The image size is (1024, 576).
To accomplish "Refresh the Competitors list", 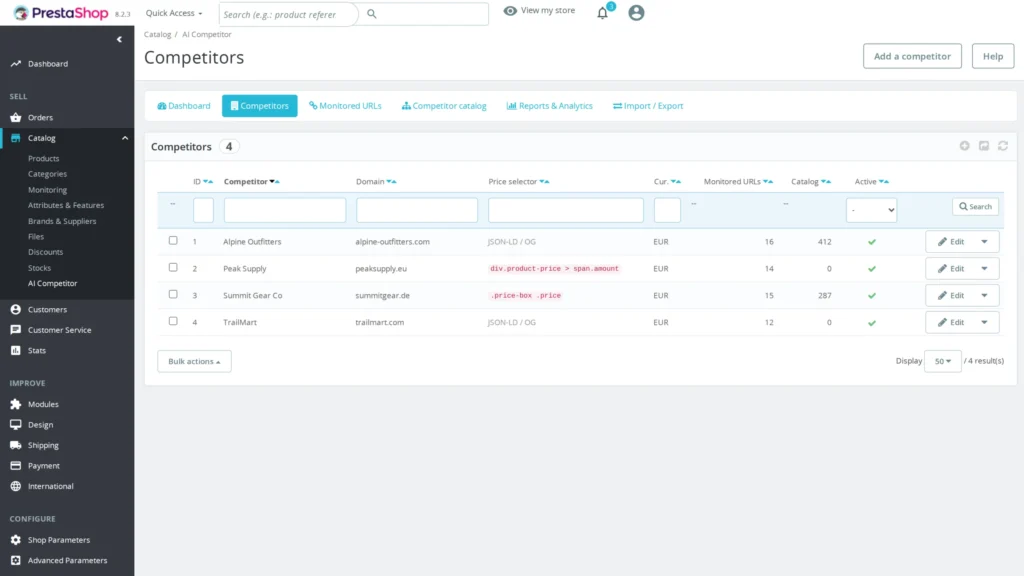I will tap(1003, 146).
